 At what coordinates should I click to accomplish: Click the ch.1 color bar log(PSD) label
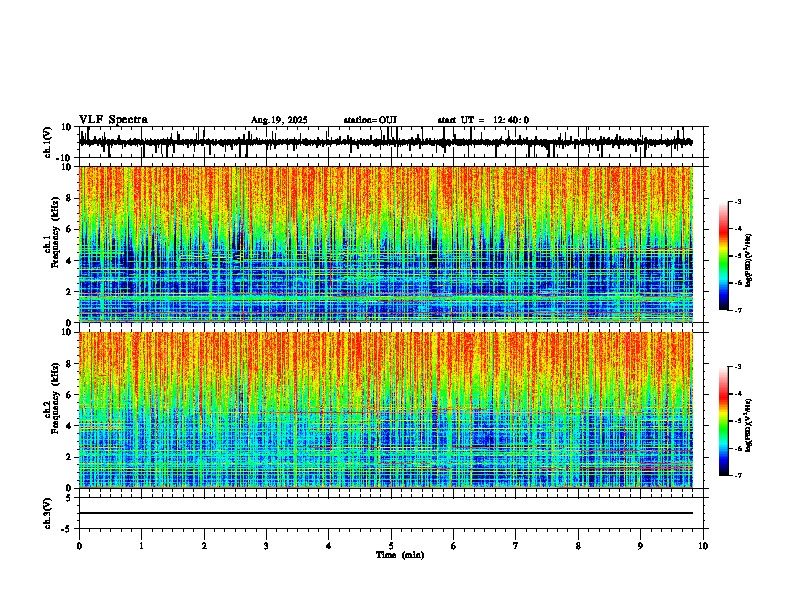pos(748,260)
